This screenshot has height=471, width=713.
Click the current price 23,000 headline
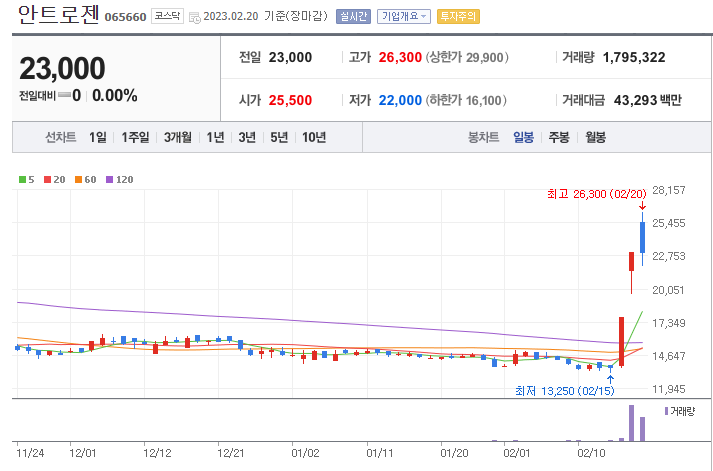pos(62,69)
